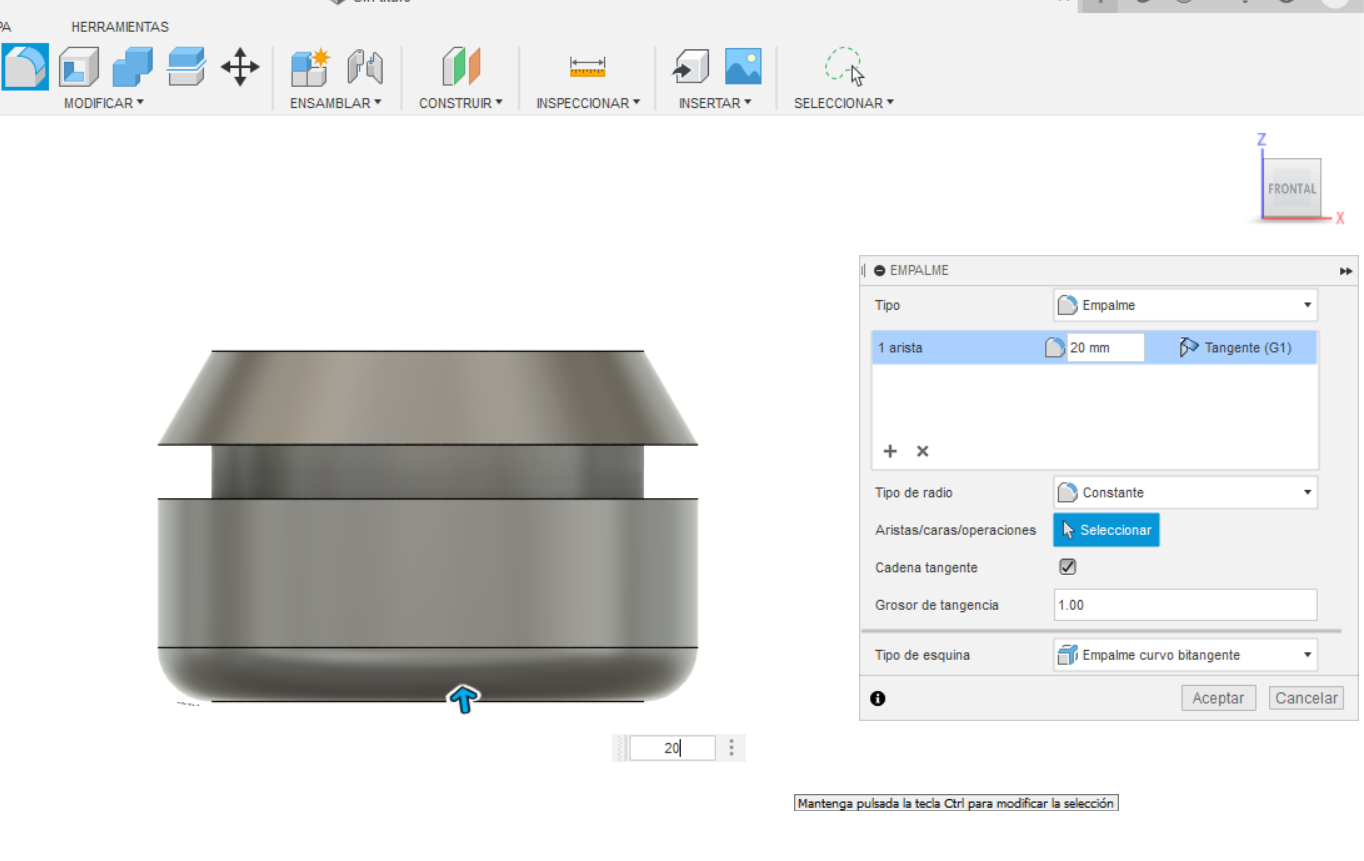Select the Move/Copy four-arrow tool

pos(240,67)
